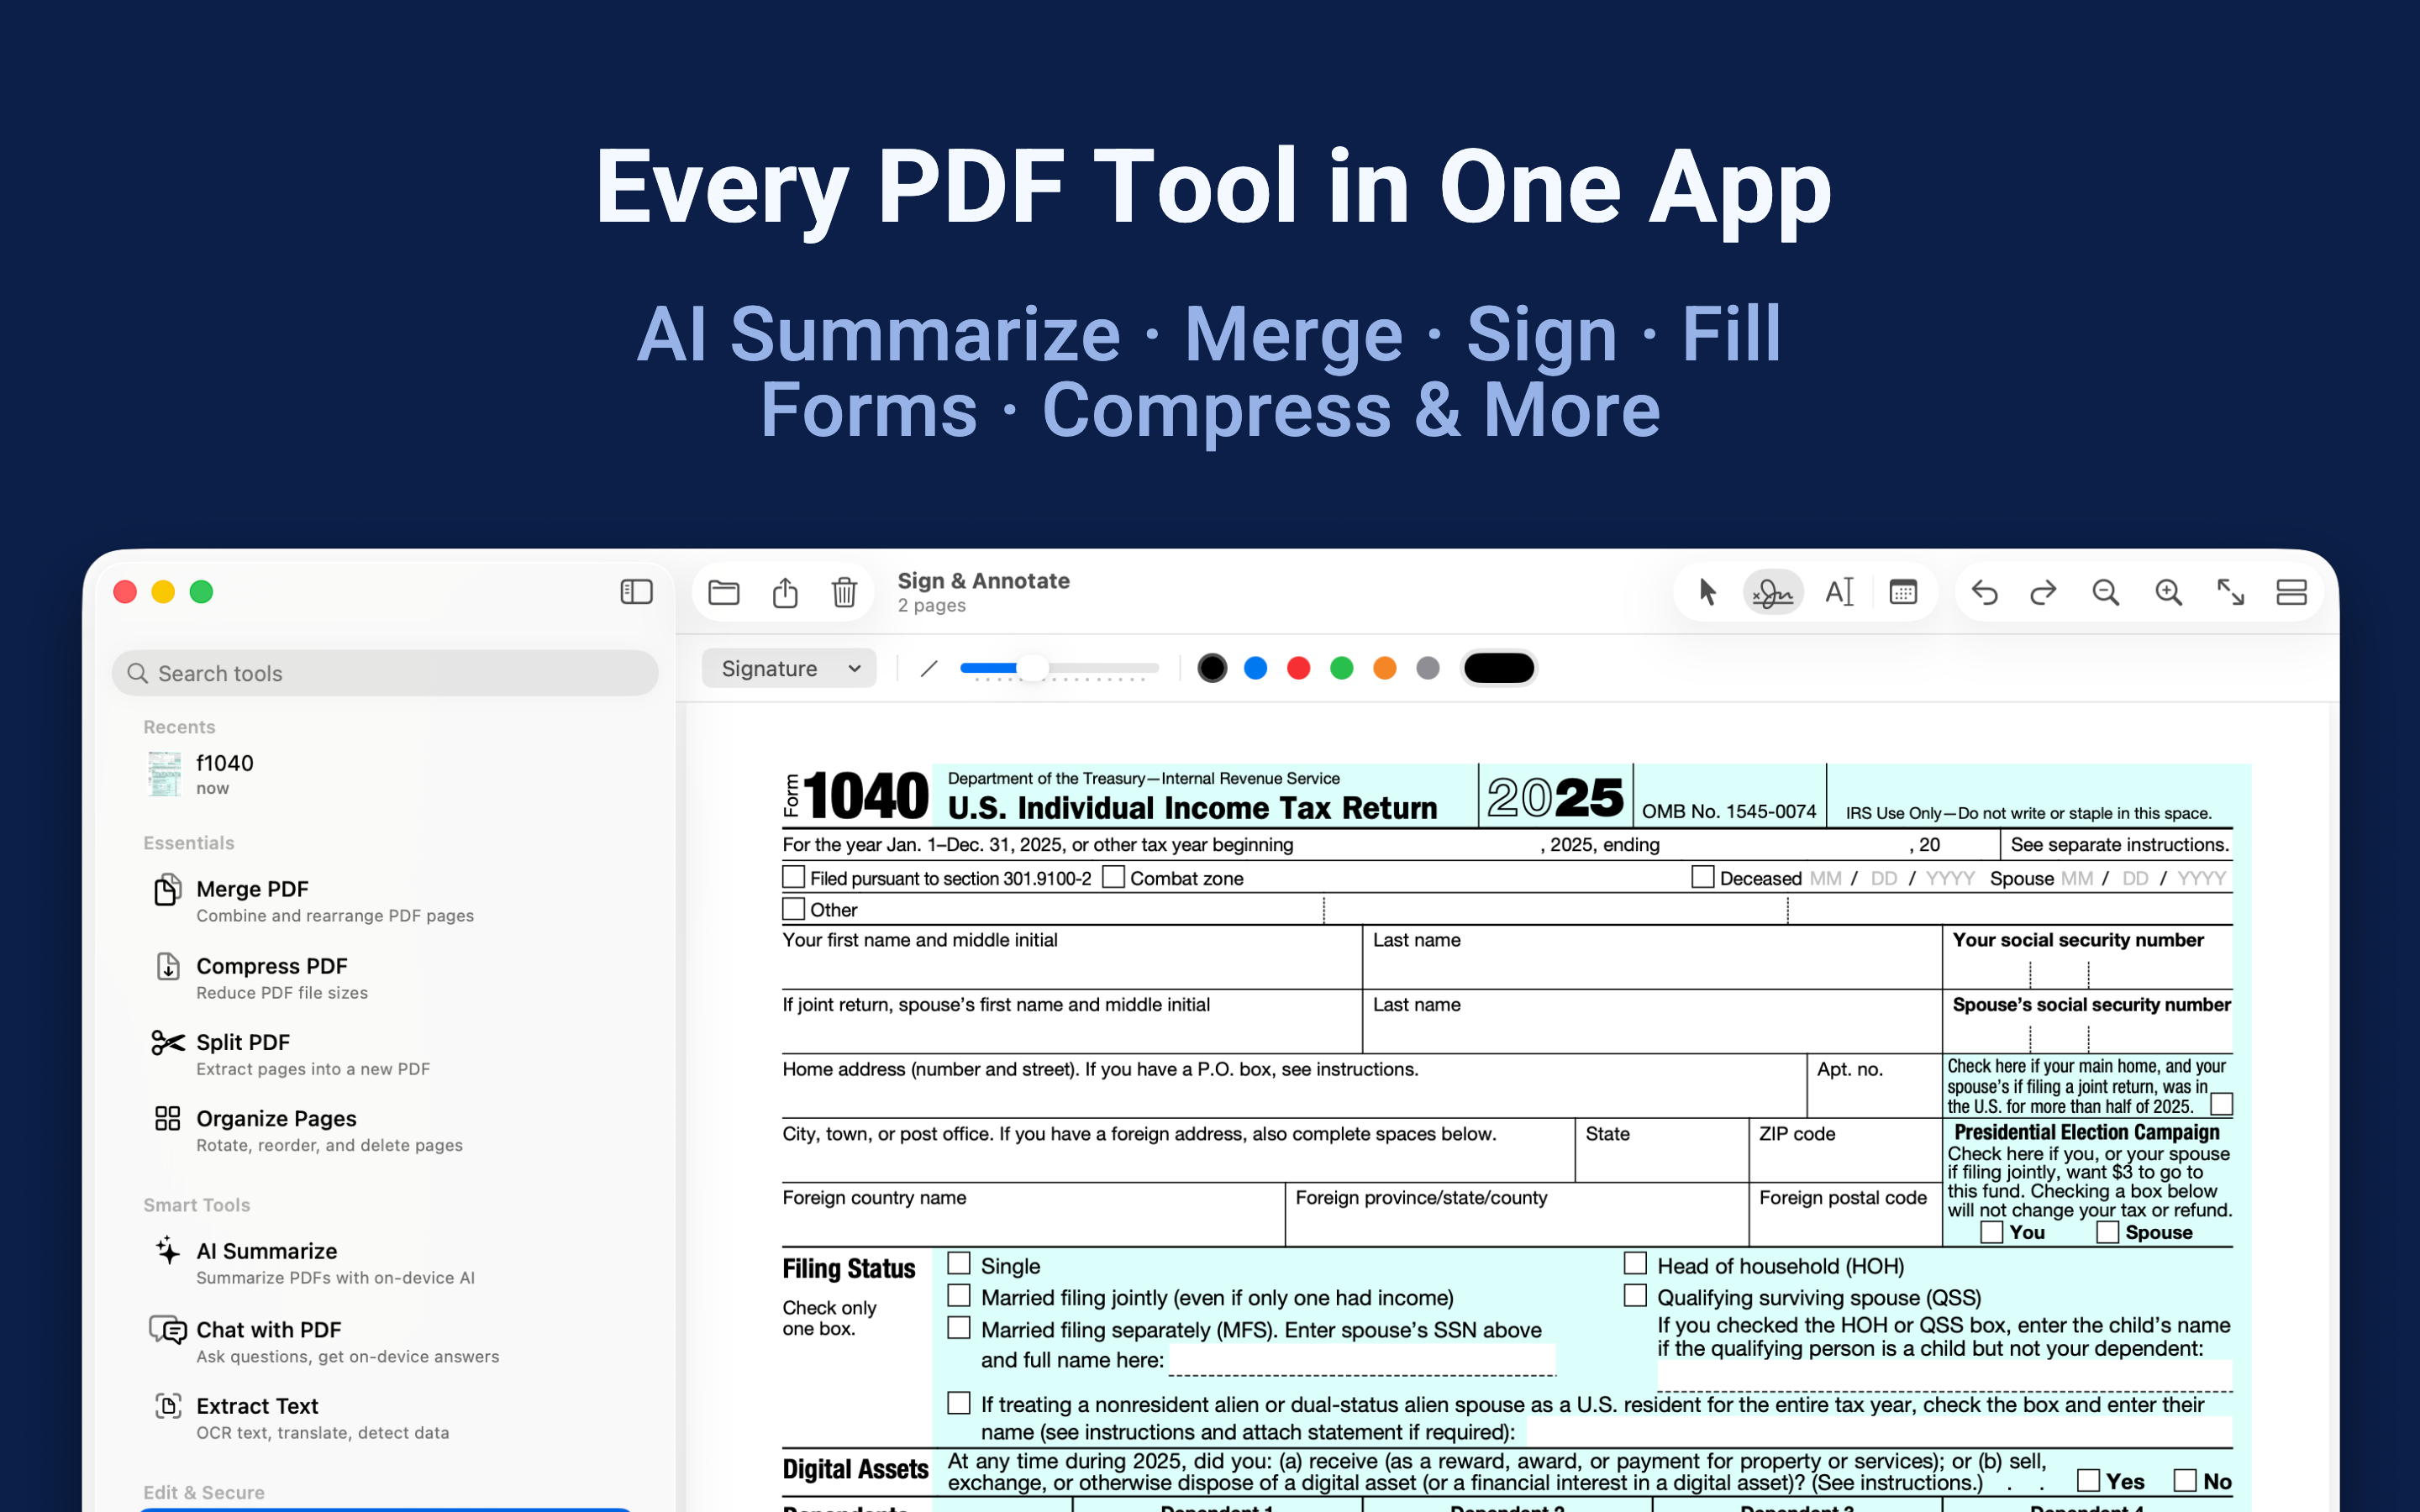Click the Extract Text OCR icon
2420x1512 pixels.
[168, 1406]
